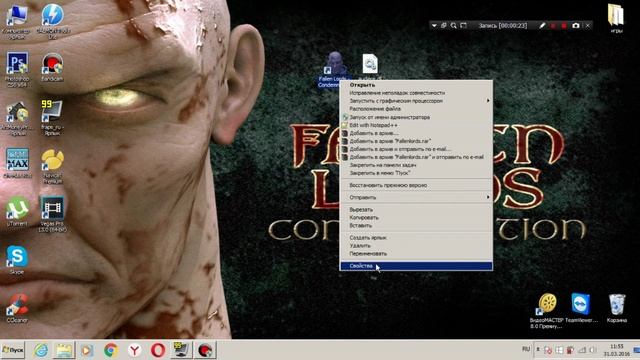Open Windows Explorer from the taskbar
Screen dimensions: 640x360
click(x=64, y=350)
